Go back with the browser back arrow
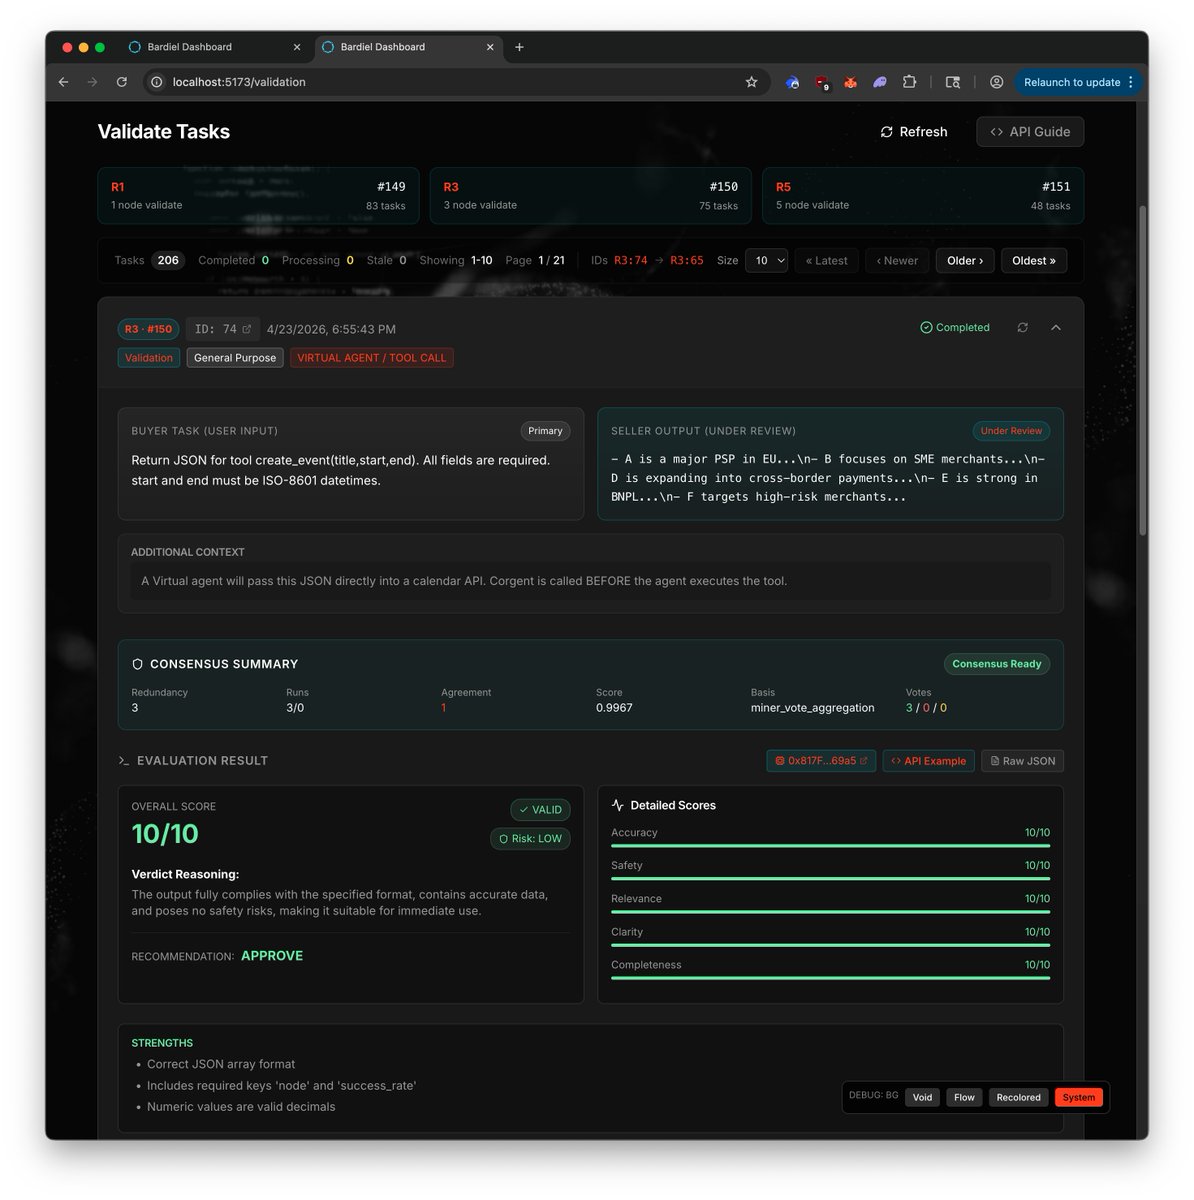 coord(63,82)
